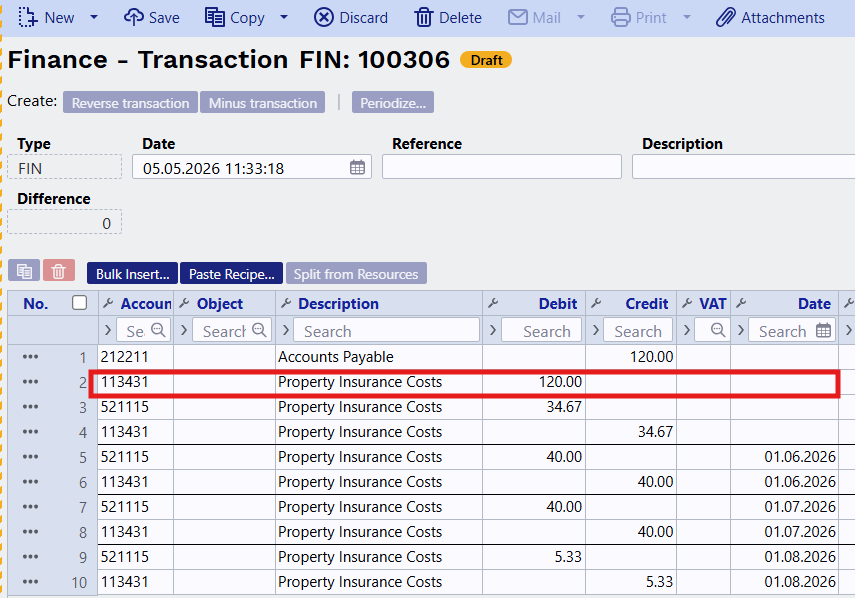Open the row menu dots for row 5
Image resolution: width=855 pixels, height=598 pixels.
31,457
